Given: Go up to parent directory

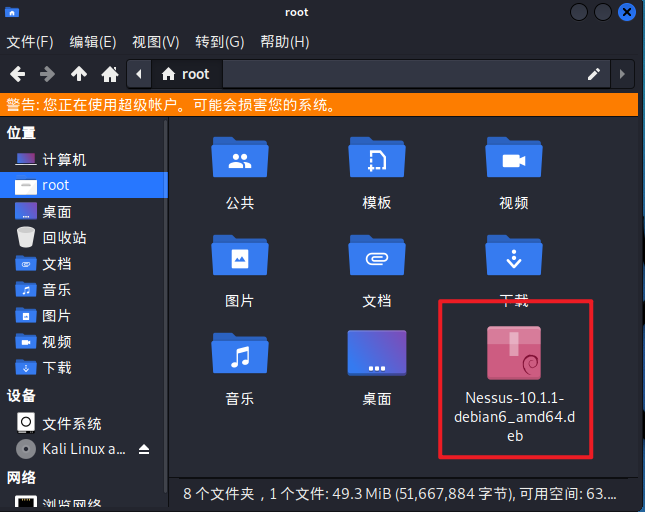Looking at the screenshot, I should tap(79, 74).
